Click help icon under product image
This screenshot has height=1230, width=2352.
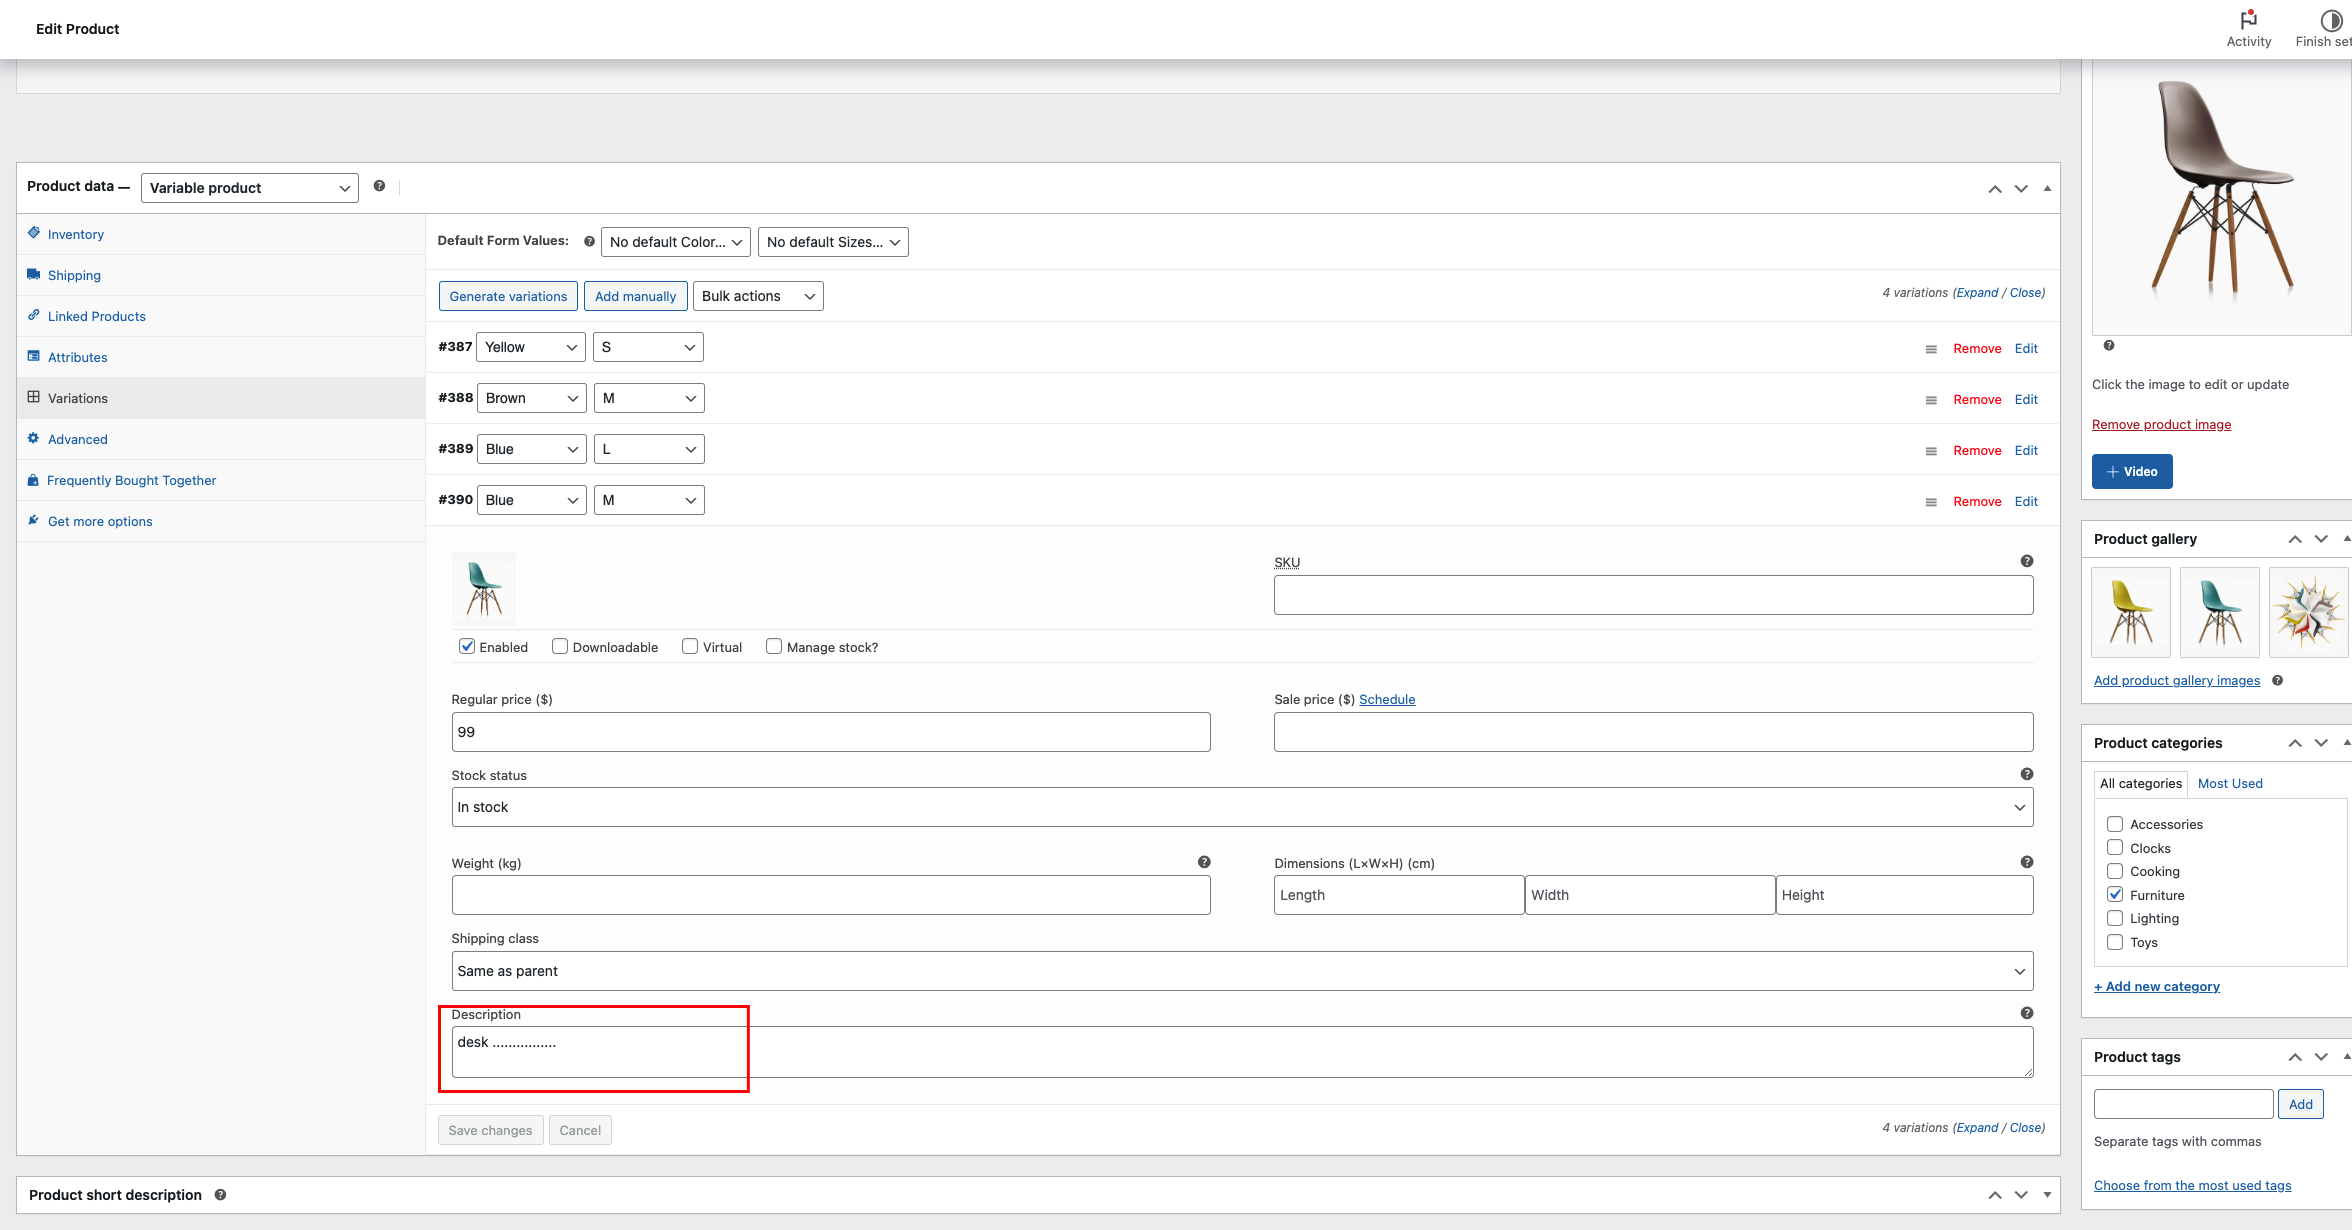tap(2109, 345)
